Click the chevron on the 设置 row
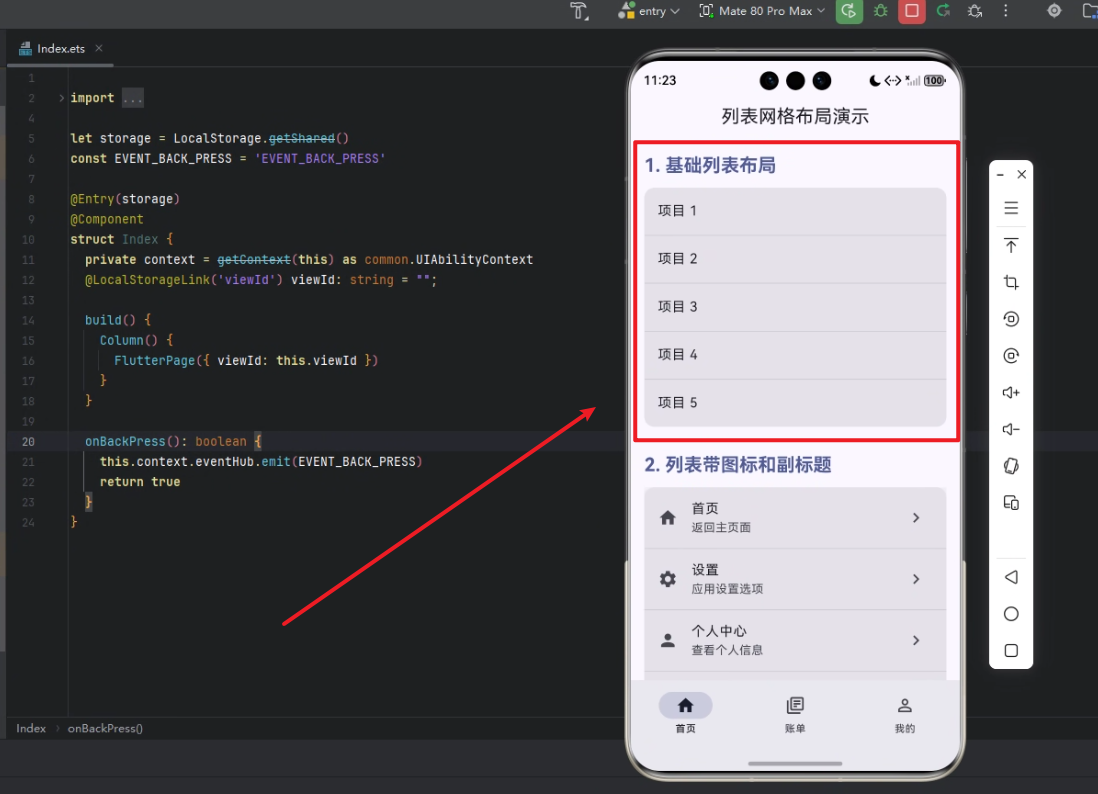The height and width of the screenshot is (794, 1098). pos(916,579)
